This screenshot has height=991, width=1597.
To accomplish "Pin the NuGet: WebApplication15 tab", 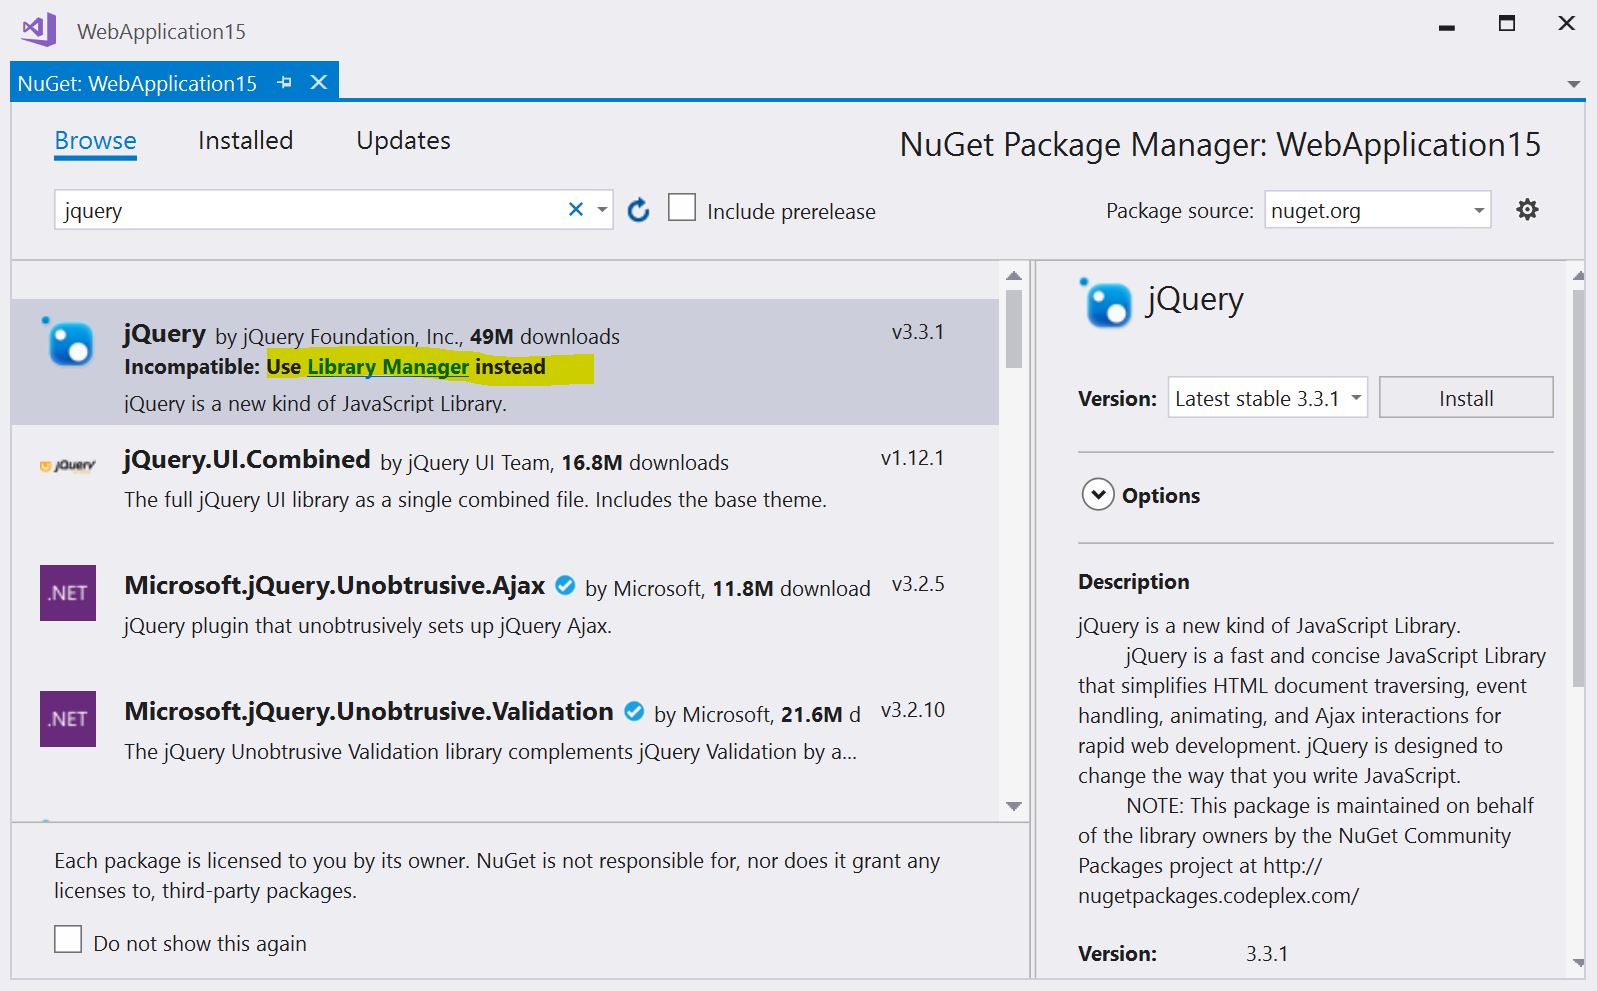I will tap(285, 83).
